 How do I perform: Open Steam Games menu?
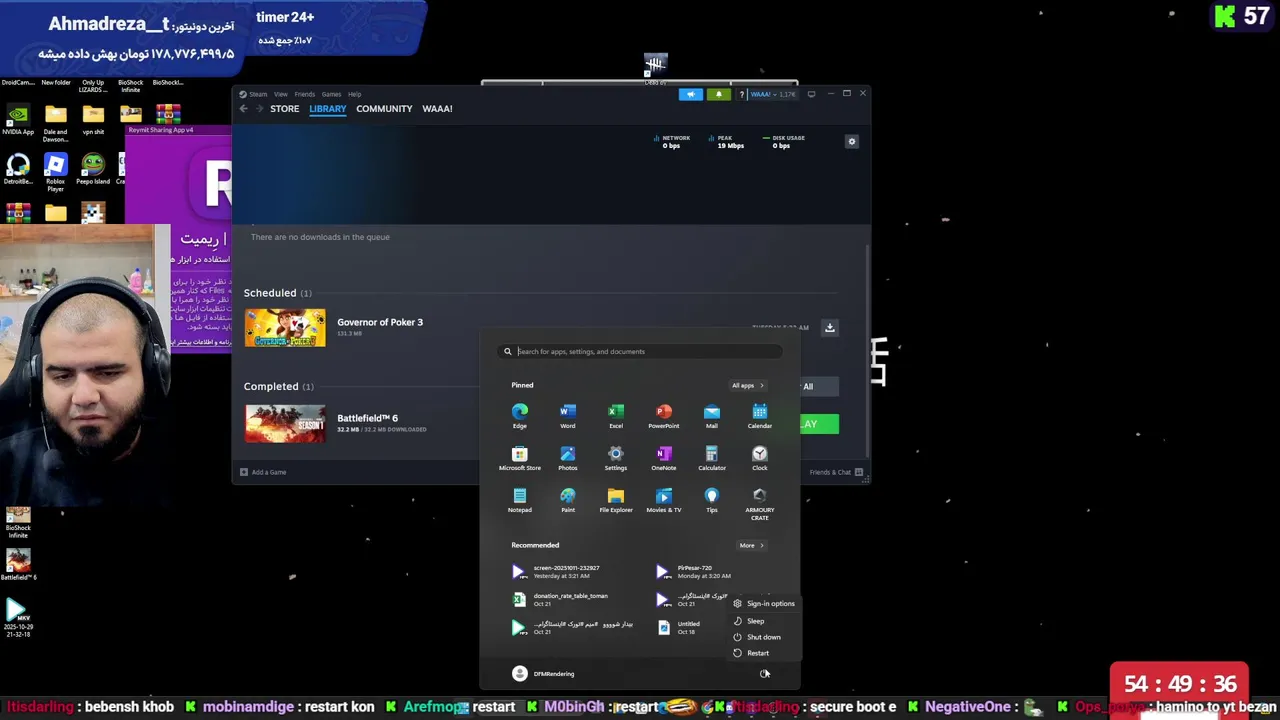pyautogui.click(x=331, y=94)
